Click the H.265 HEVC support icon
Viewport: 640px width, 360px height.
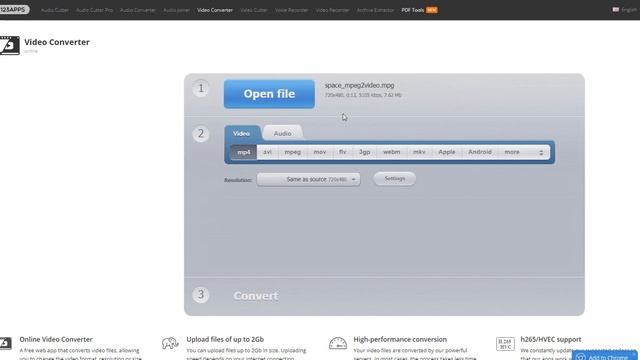point(505,344)
